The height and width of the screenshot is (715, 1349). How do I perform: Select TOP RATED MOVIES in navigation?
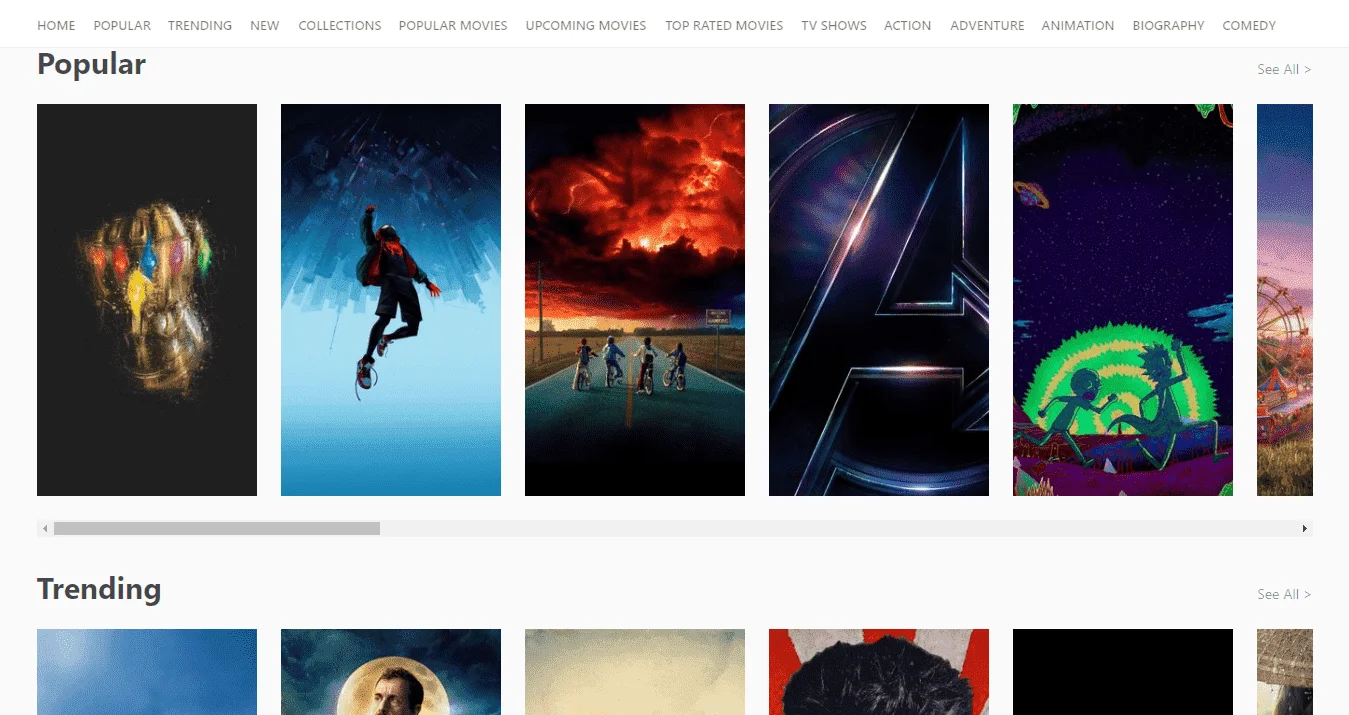724,25
